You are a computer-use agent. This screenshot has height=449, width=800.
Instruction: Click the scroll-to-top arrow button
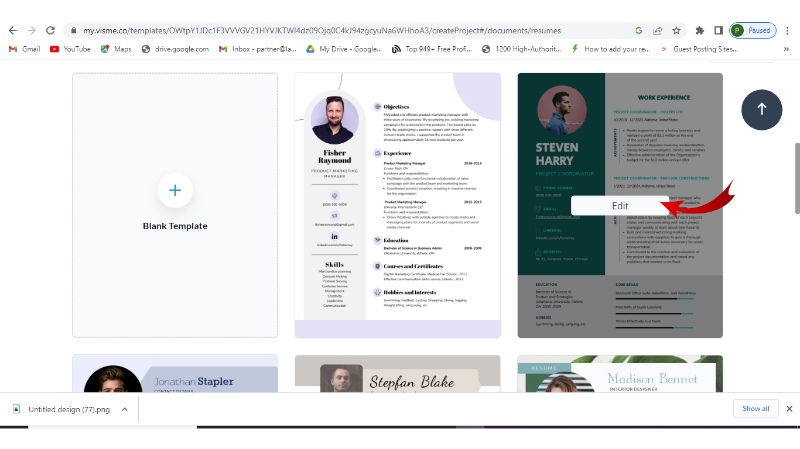point(761,109)
